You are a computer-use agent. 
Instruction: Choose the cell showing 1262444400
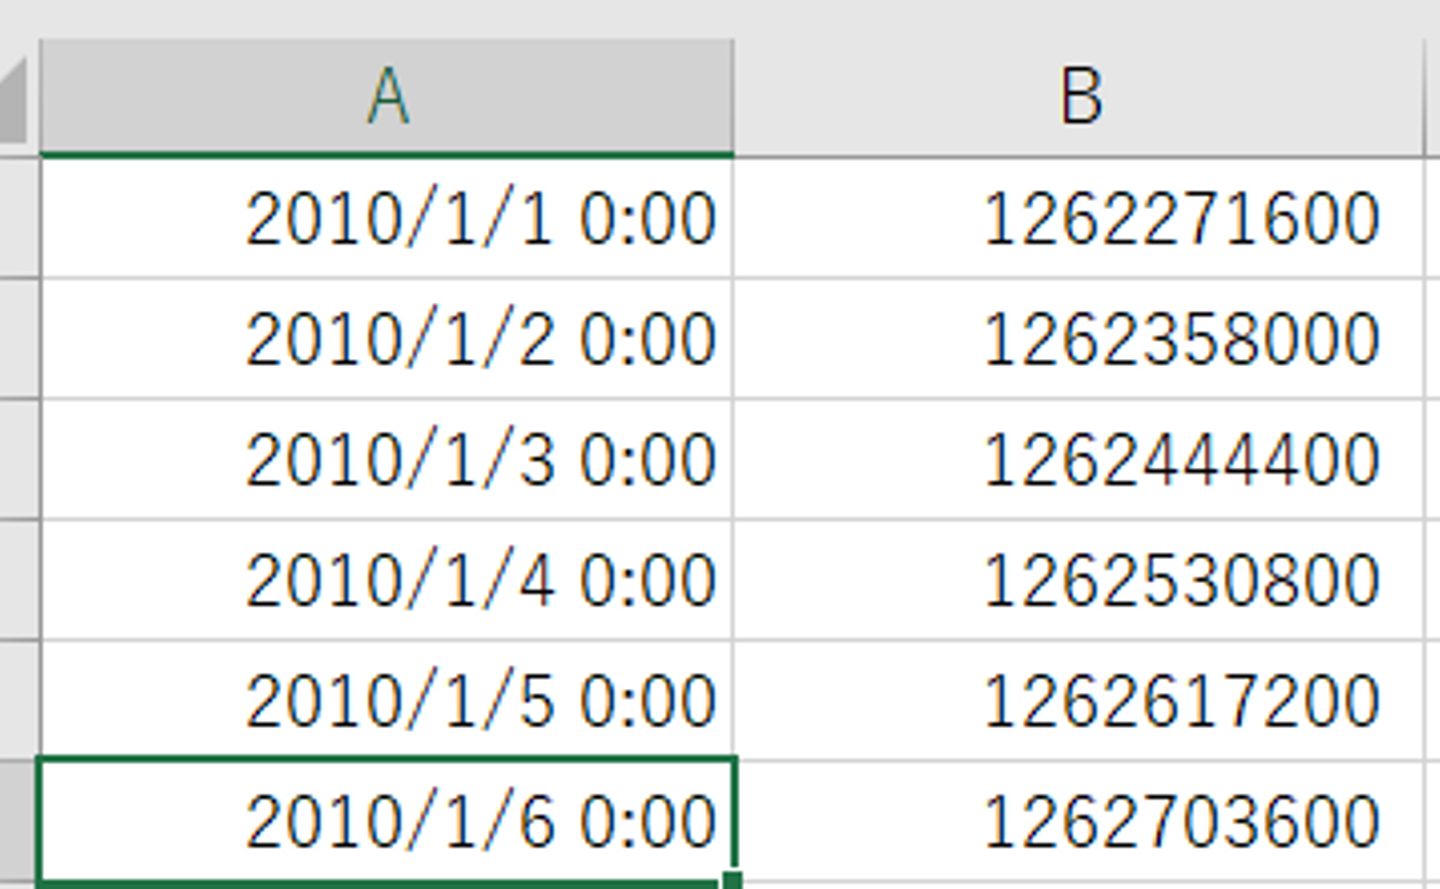pos(1079,459)
